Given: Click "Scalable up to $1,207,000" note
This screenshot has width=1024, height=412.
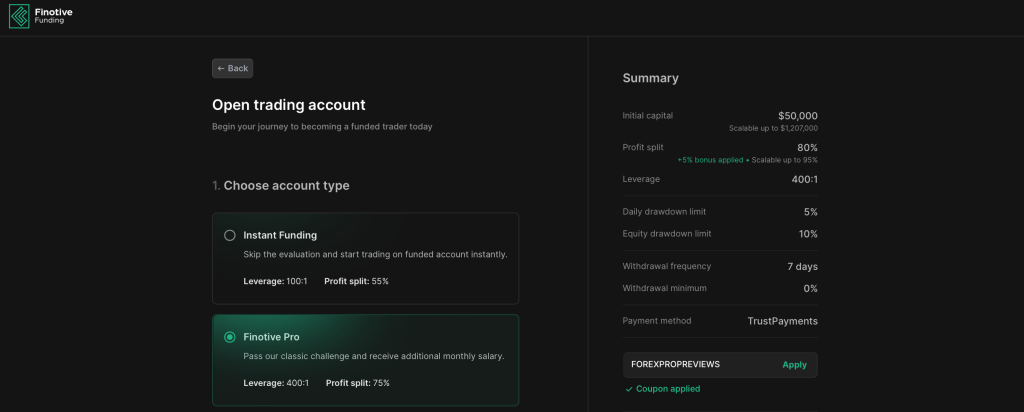Looking at the screenshot, I should click(x=773, y=129).
